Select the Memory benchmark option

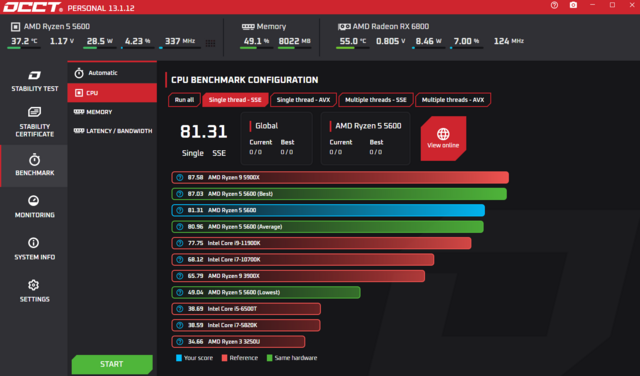(x=112, y=112)
